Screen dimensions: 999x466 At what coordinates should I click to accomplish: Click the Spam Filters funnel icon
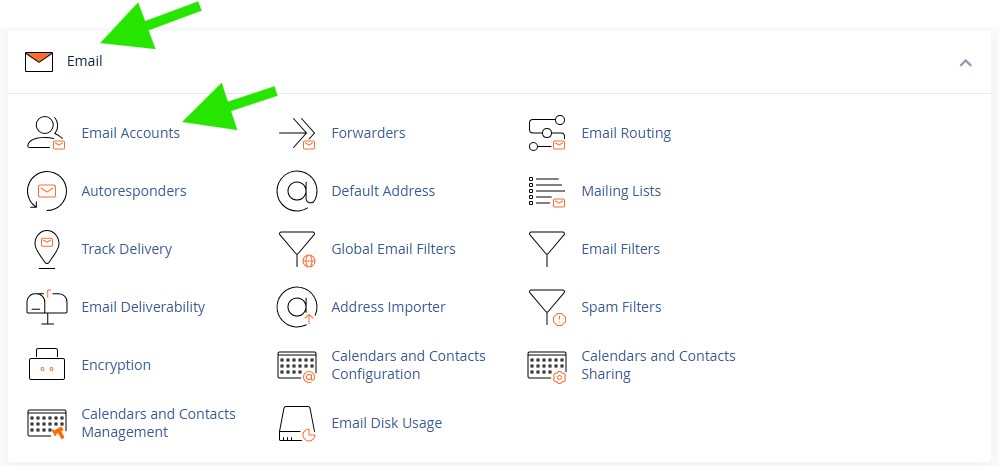click(547, 307)
